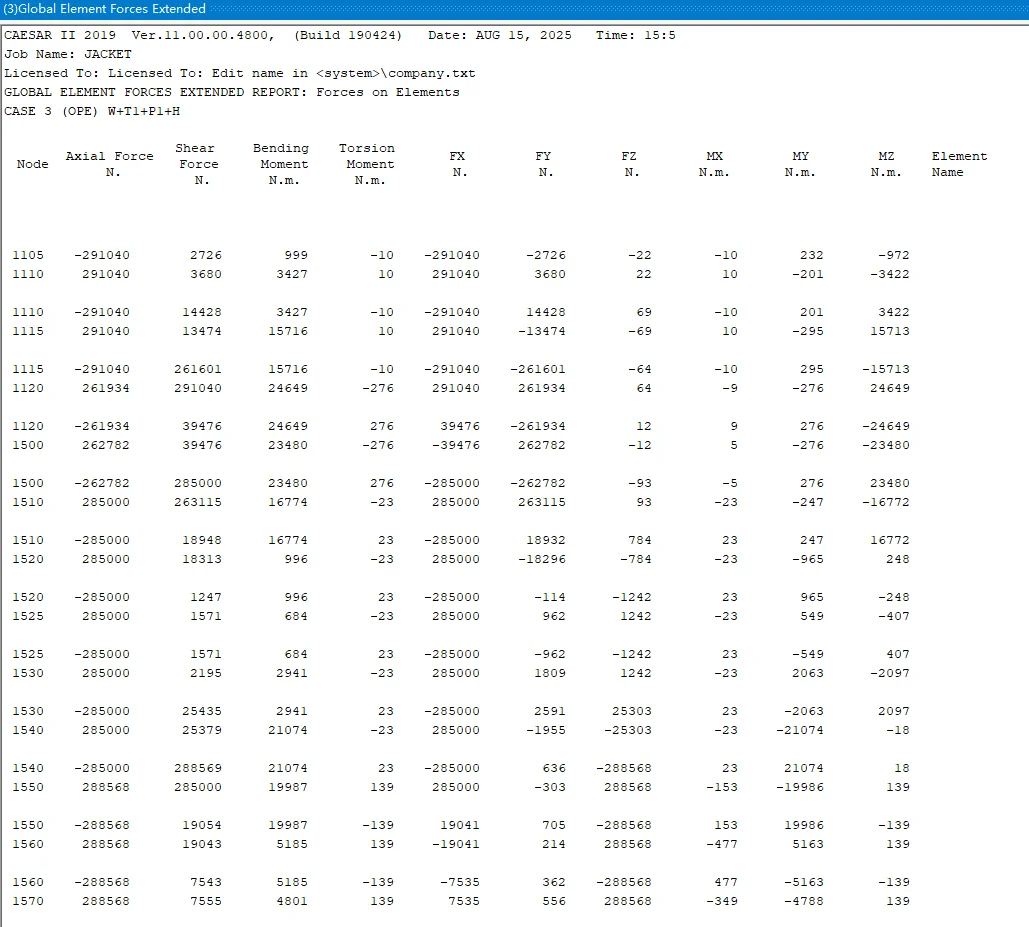Click the FZ column header
Image resolution: width=1029 pixels, height=927 pixels.
[x=630, y=164]
